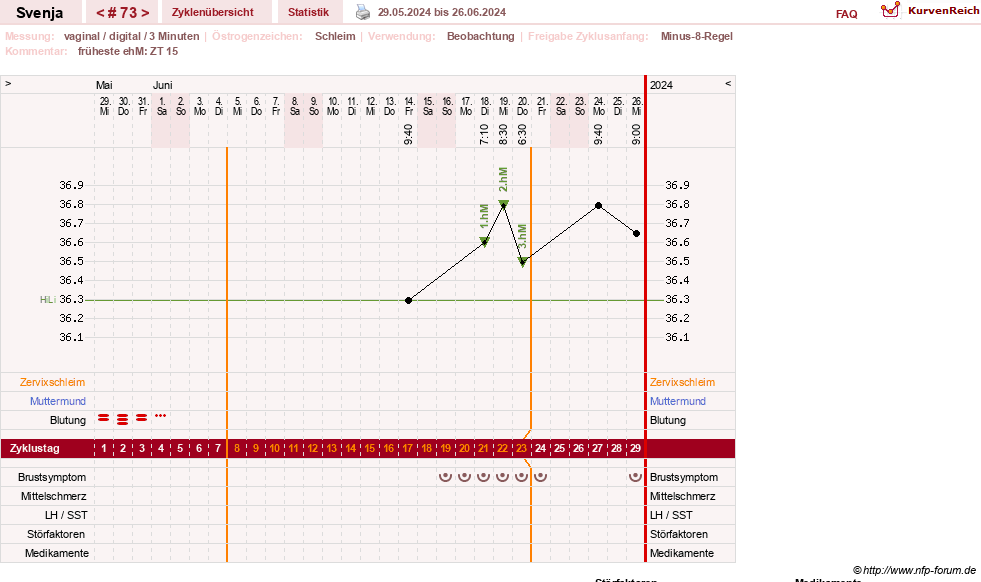Image resolution: width=981 pixels, height=582 pixels.
Task: Open the KurvenReich logo link
Action: pos(930,11)
